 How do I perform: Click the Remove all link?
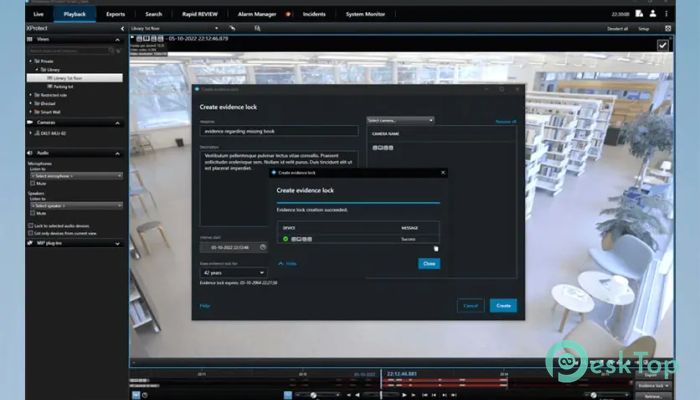[505, 122]
